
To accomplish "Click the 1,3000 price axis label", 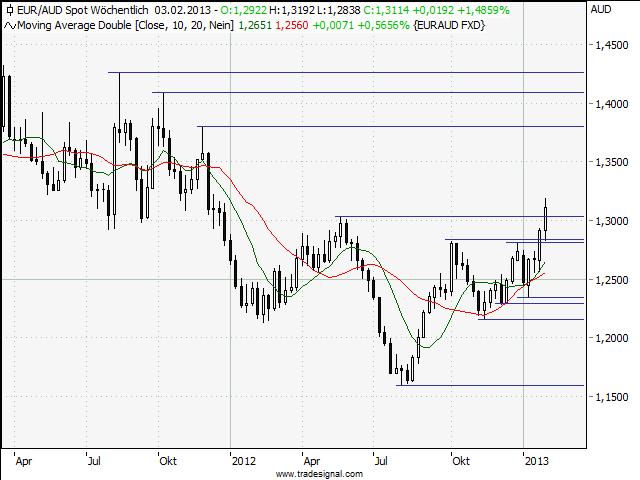I will tap(612, 221).
